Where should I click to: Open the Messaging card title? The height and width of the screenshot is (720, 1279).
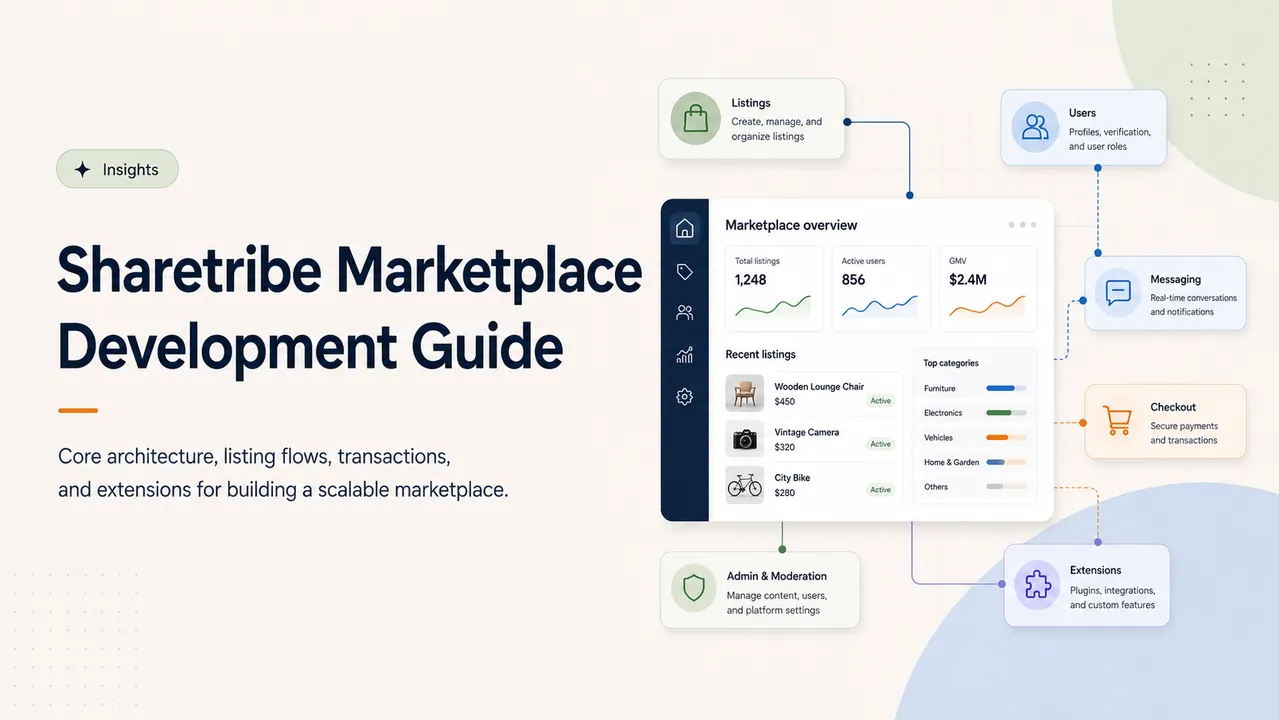[1175, 279]
